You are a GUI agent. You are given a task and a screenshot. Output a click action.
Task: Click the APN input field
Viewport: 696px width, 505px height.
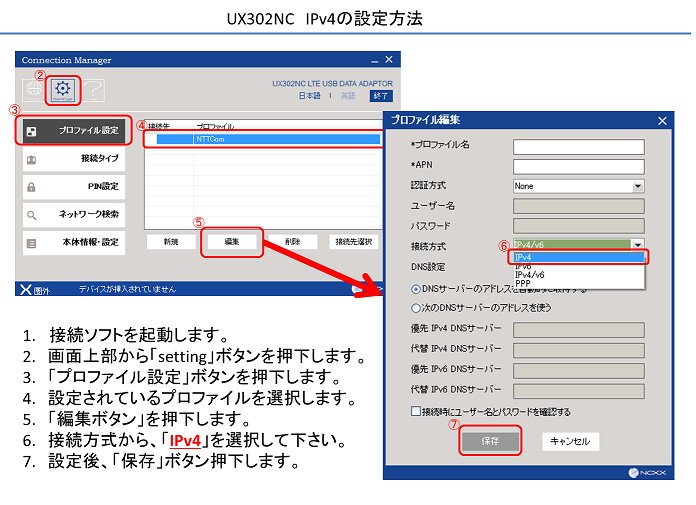[x=579, y=167]
